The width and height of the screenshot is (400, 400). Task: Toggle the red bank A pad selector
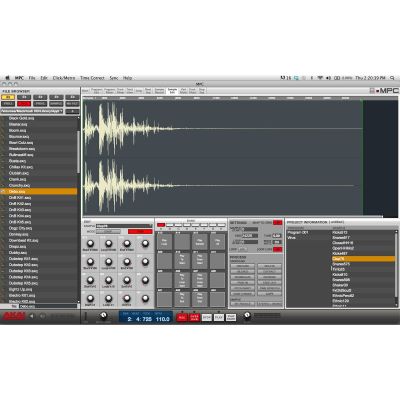[x=161, y=225]
